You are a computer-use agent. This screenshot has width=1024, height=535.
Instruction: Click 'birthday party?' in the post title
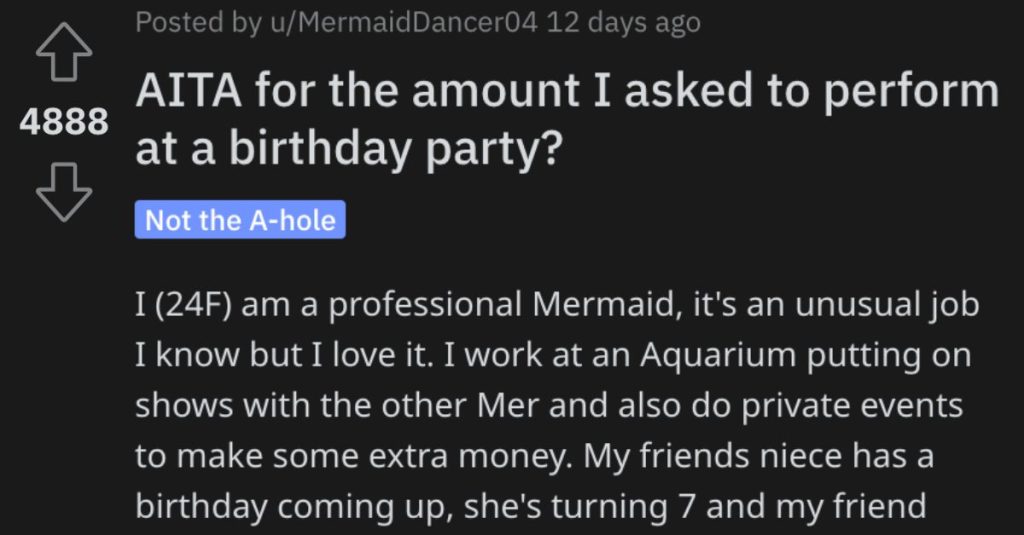coord(396,150)
